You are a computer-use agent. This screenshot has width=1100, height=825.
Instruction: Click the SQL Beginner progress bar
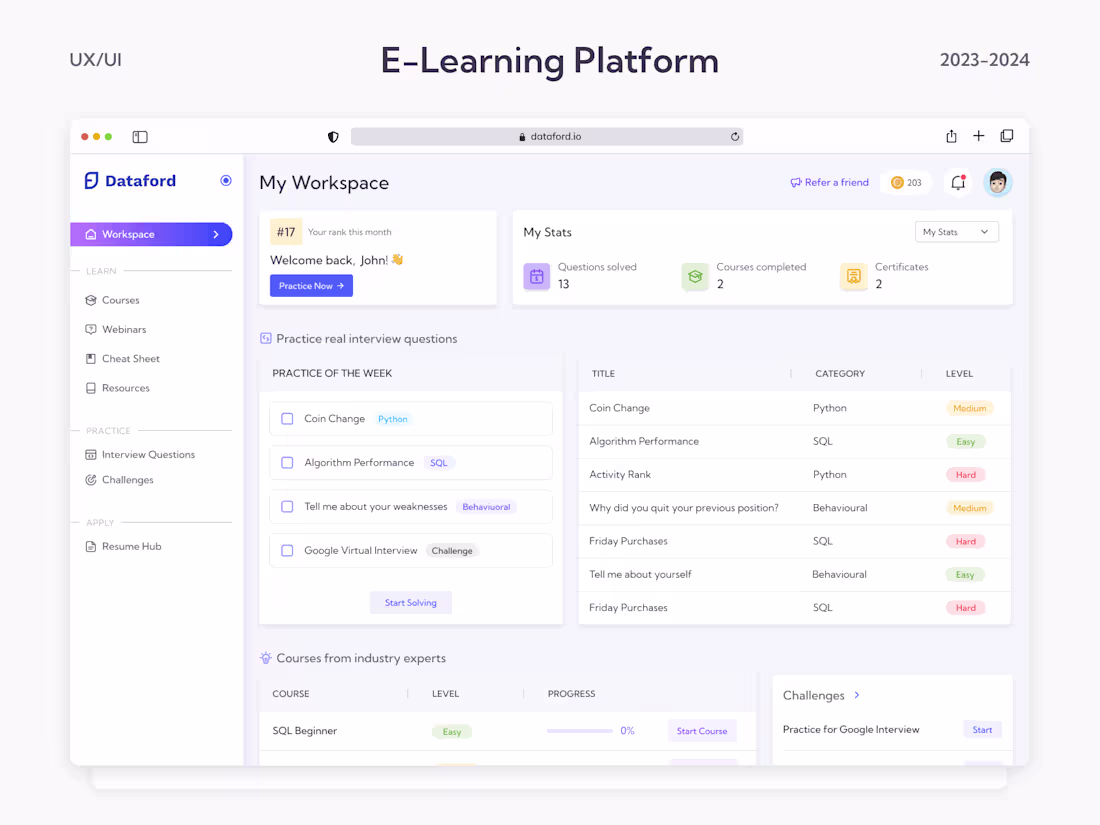pos(581,731)
